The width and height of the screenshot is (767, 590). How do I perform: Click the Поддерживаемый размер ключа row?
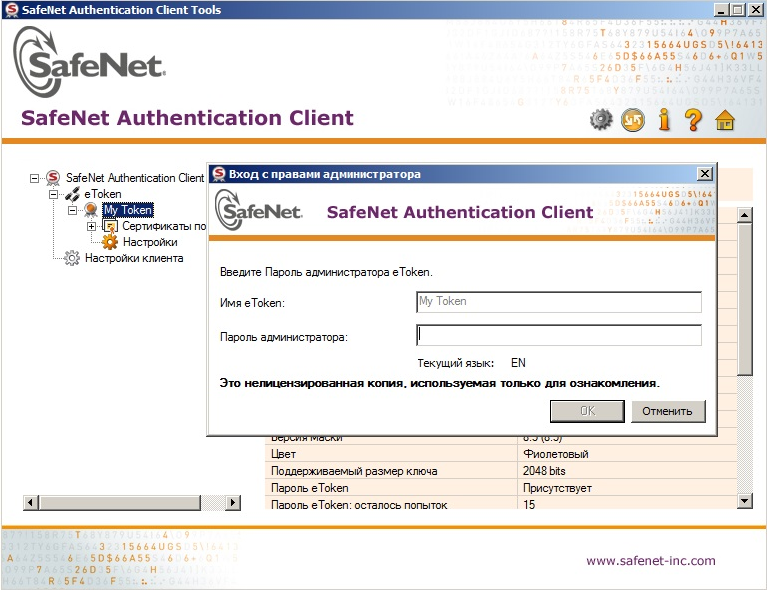(501, 471)
